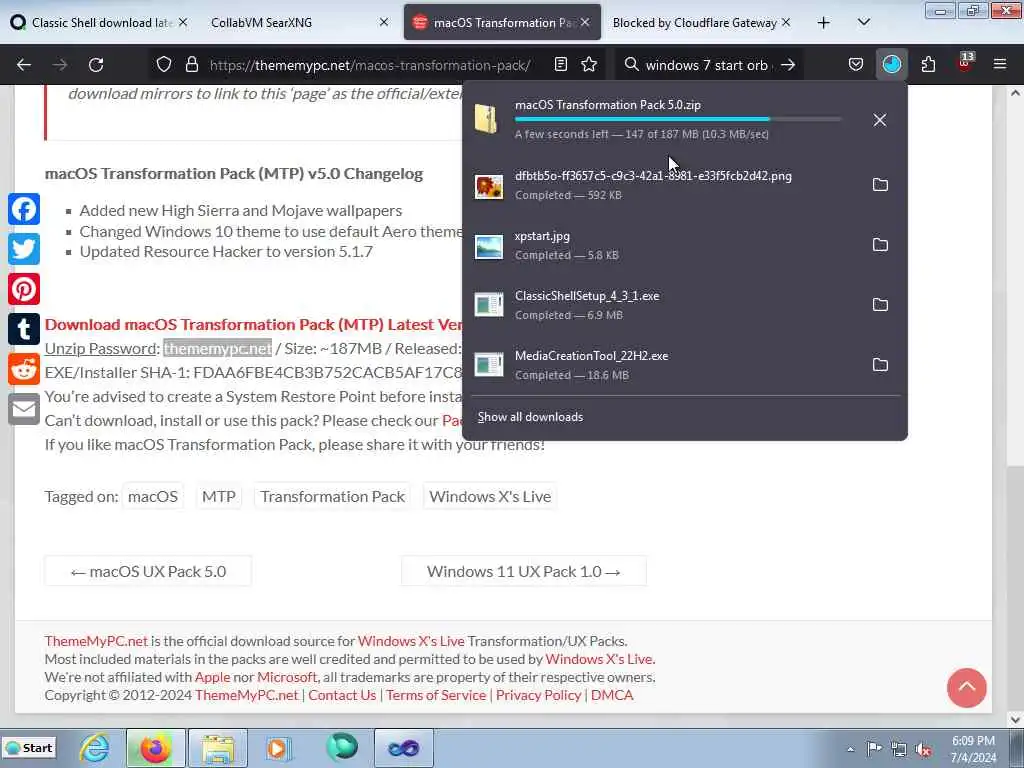Share the page on Tumblr

24,329
